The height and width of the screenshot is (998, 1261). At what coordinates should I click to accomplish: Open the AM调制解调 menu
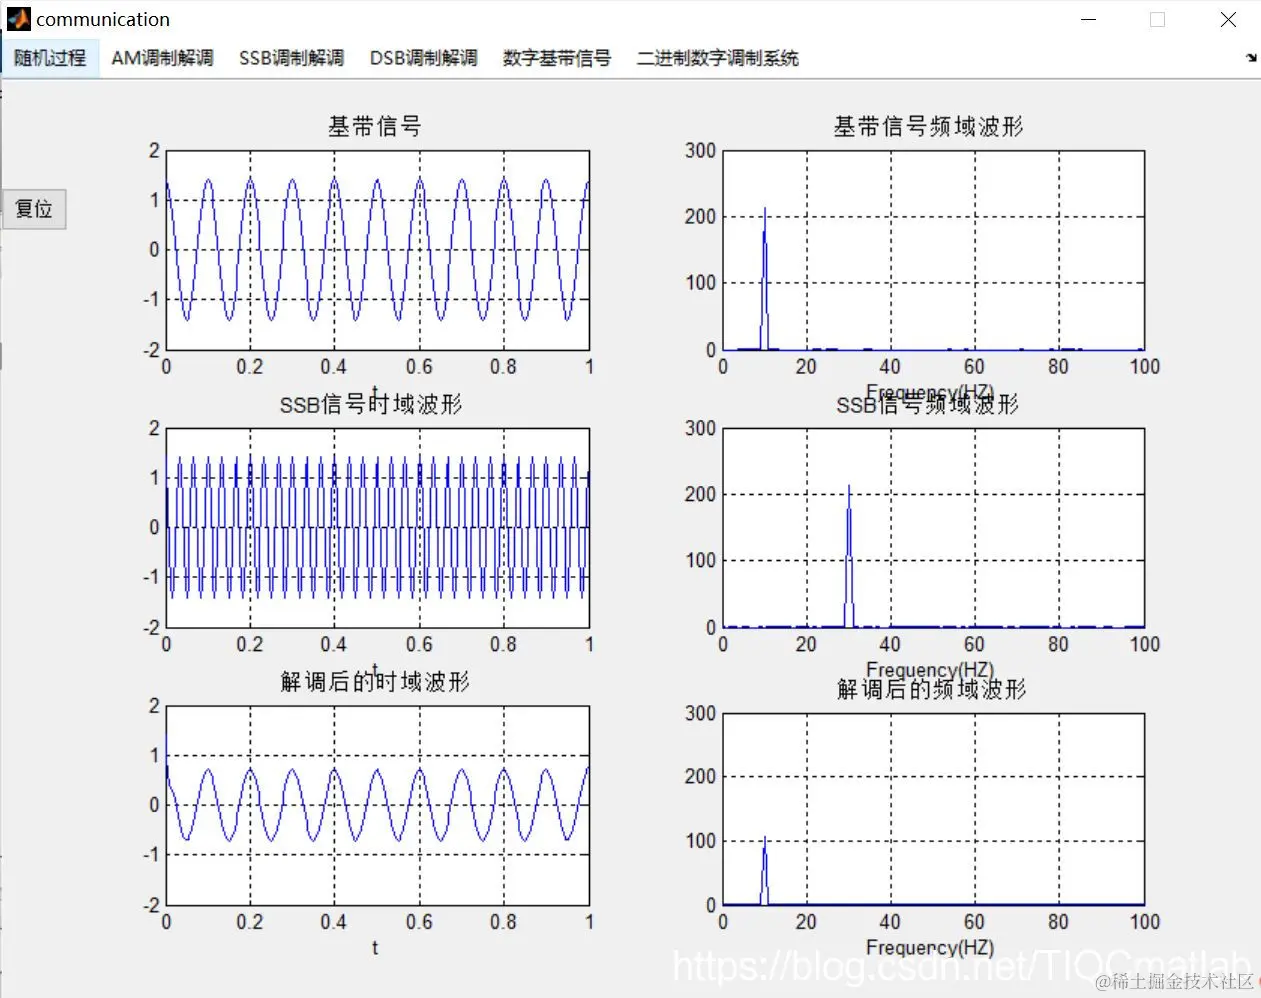pos(162,58)
